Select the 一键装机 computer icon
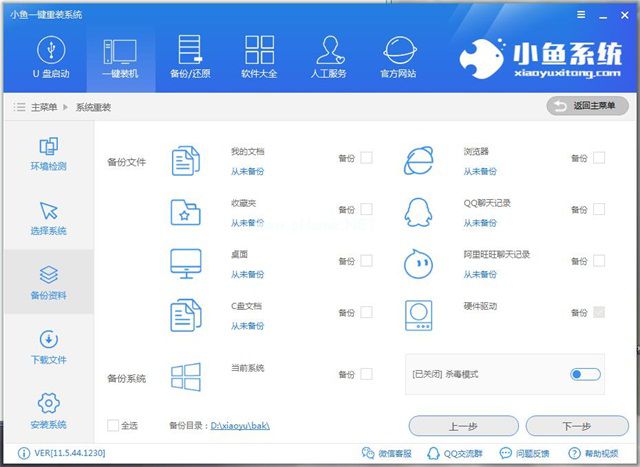Image resolution: width=640 pixels, height=467 pixels. click(x=120, y=51)
